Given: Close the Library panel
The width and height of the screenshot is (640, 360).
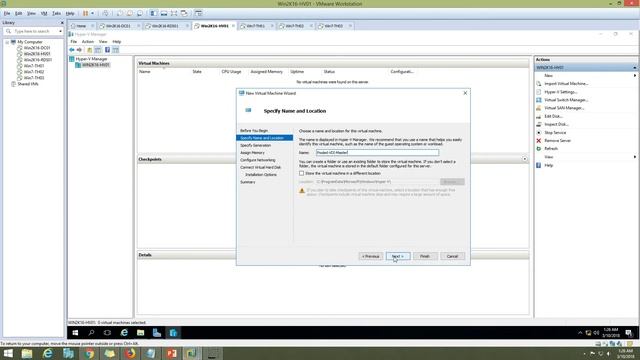Looking at the screenshot, I should point(62,23).
